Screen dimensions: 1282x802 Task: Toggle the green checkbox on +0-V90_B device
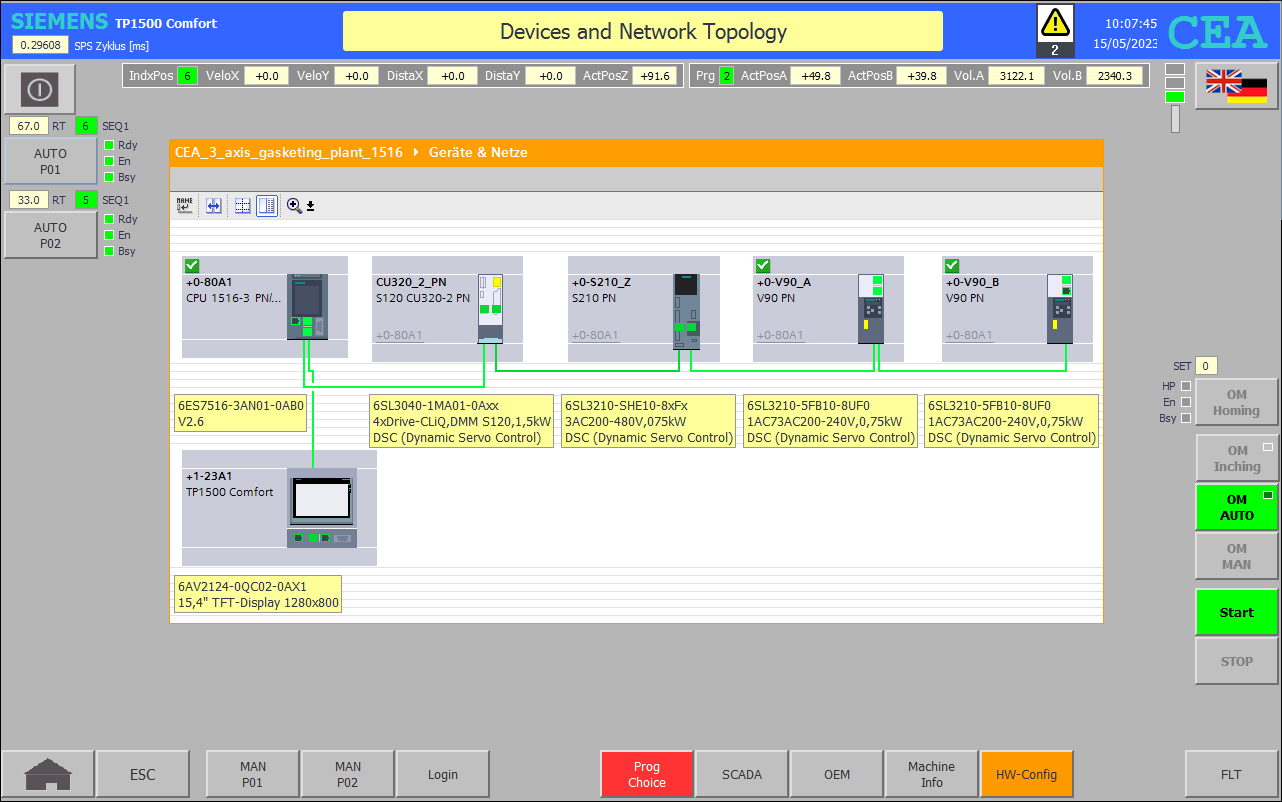[952, 265]
